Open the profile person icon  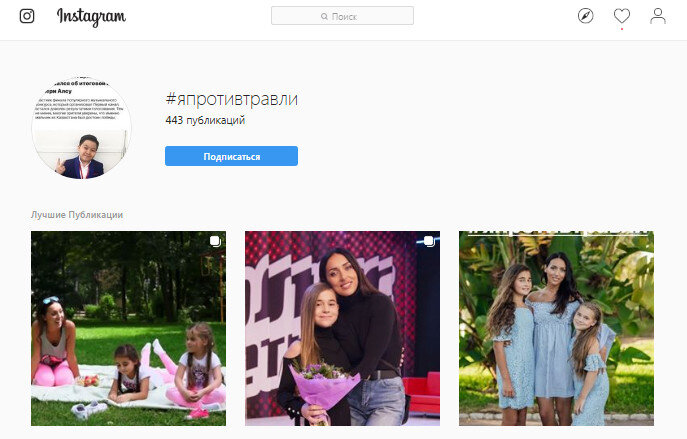click(x=658, y=16)
